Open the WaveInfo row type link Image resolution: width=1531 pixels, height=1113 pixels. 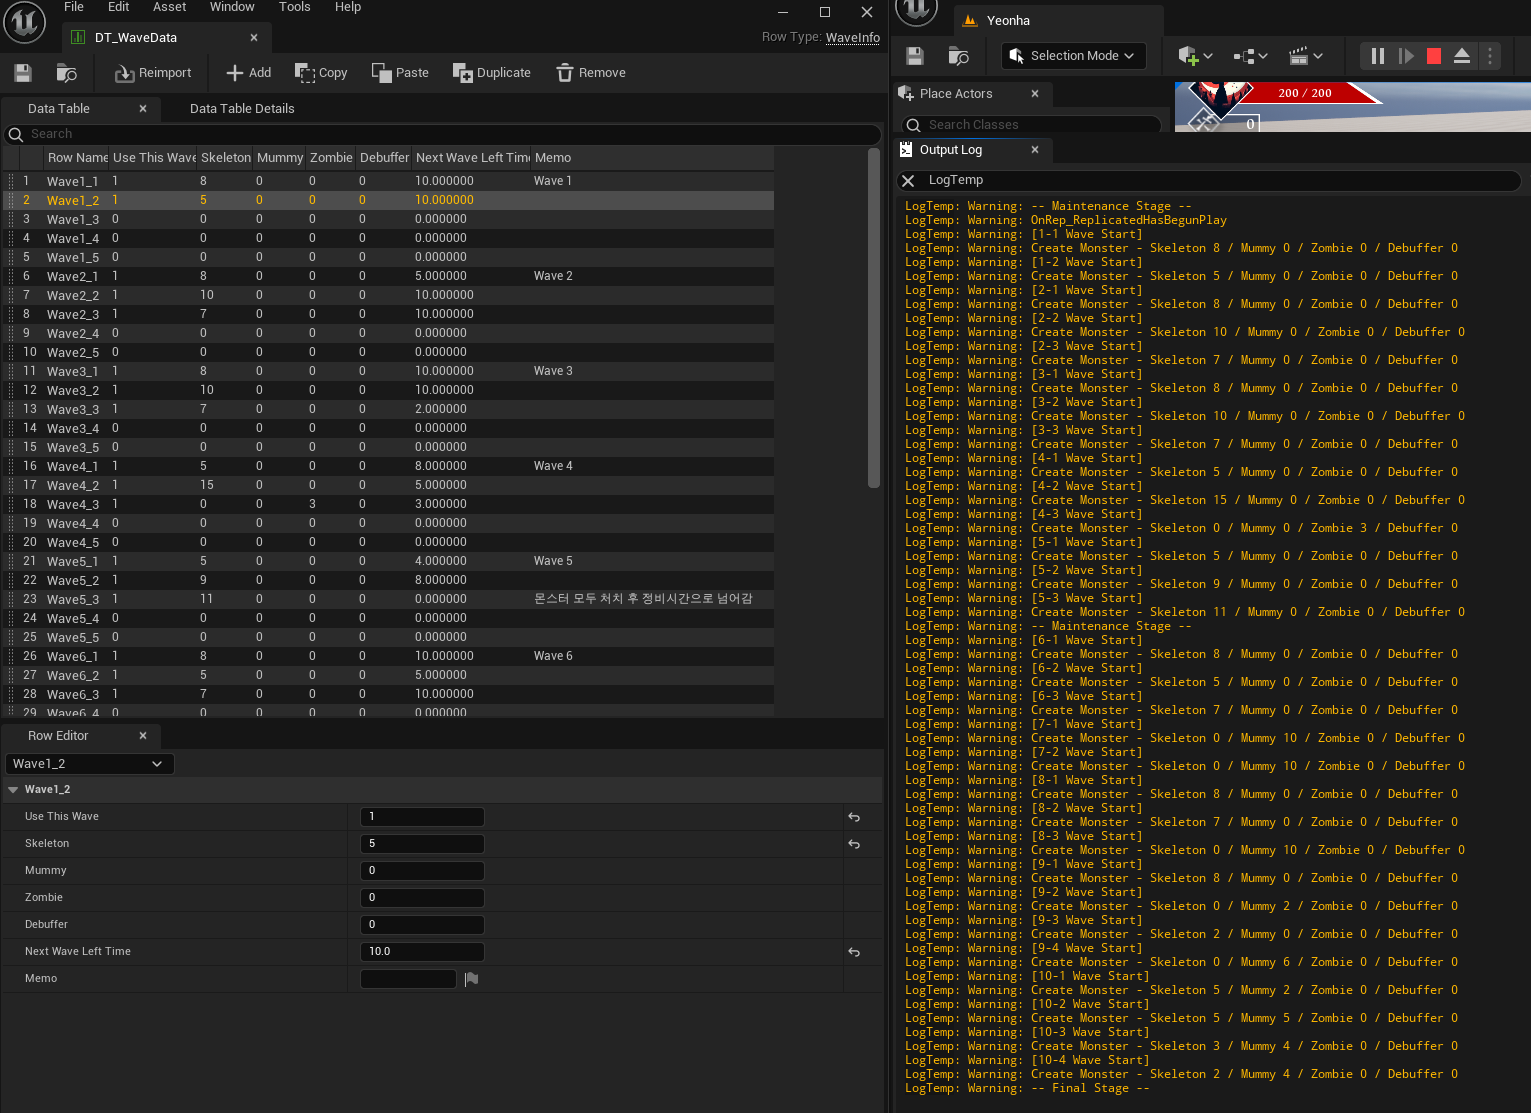pos(853,38)
